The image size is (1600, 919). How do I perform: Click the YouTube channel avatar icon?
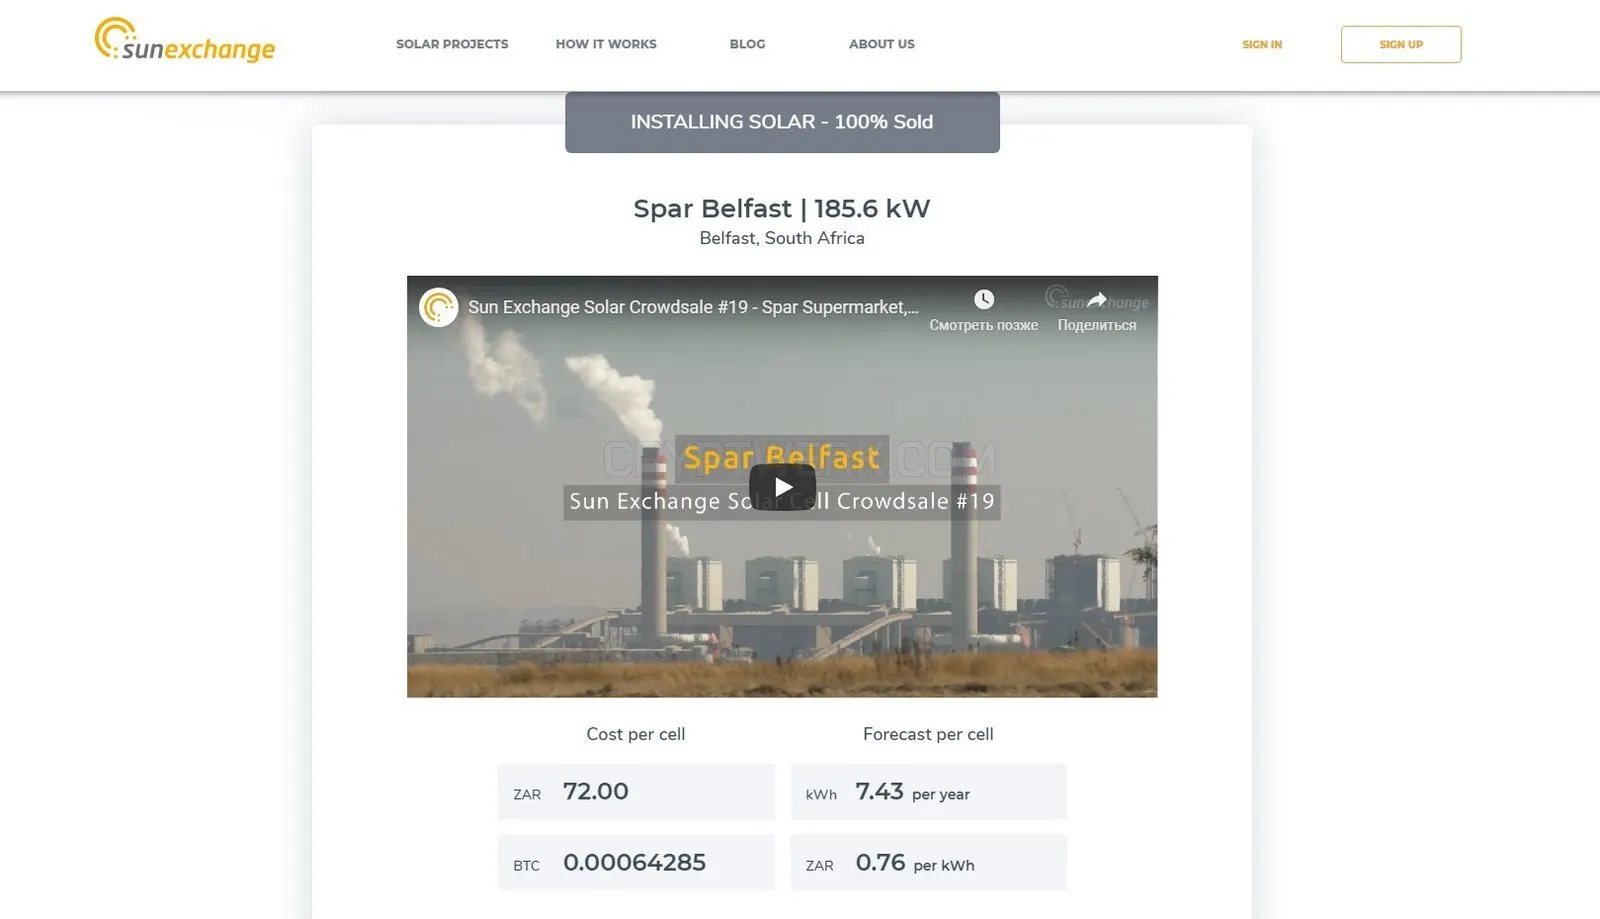pyautogui.click(x=438, y=307)
